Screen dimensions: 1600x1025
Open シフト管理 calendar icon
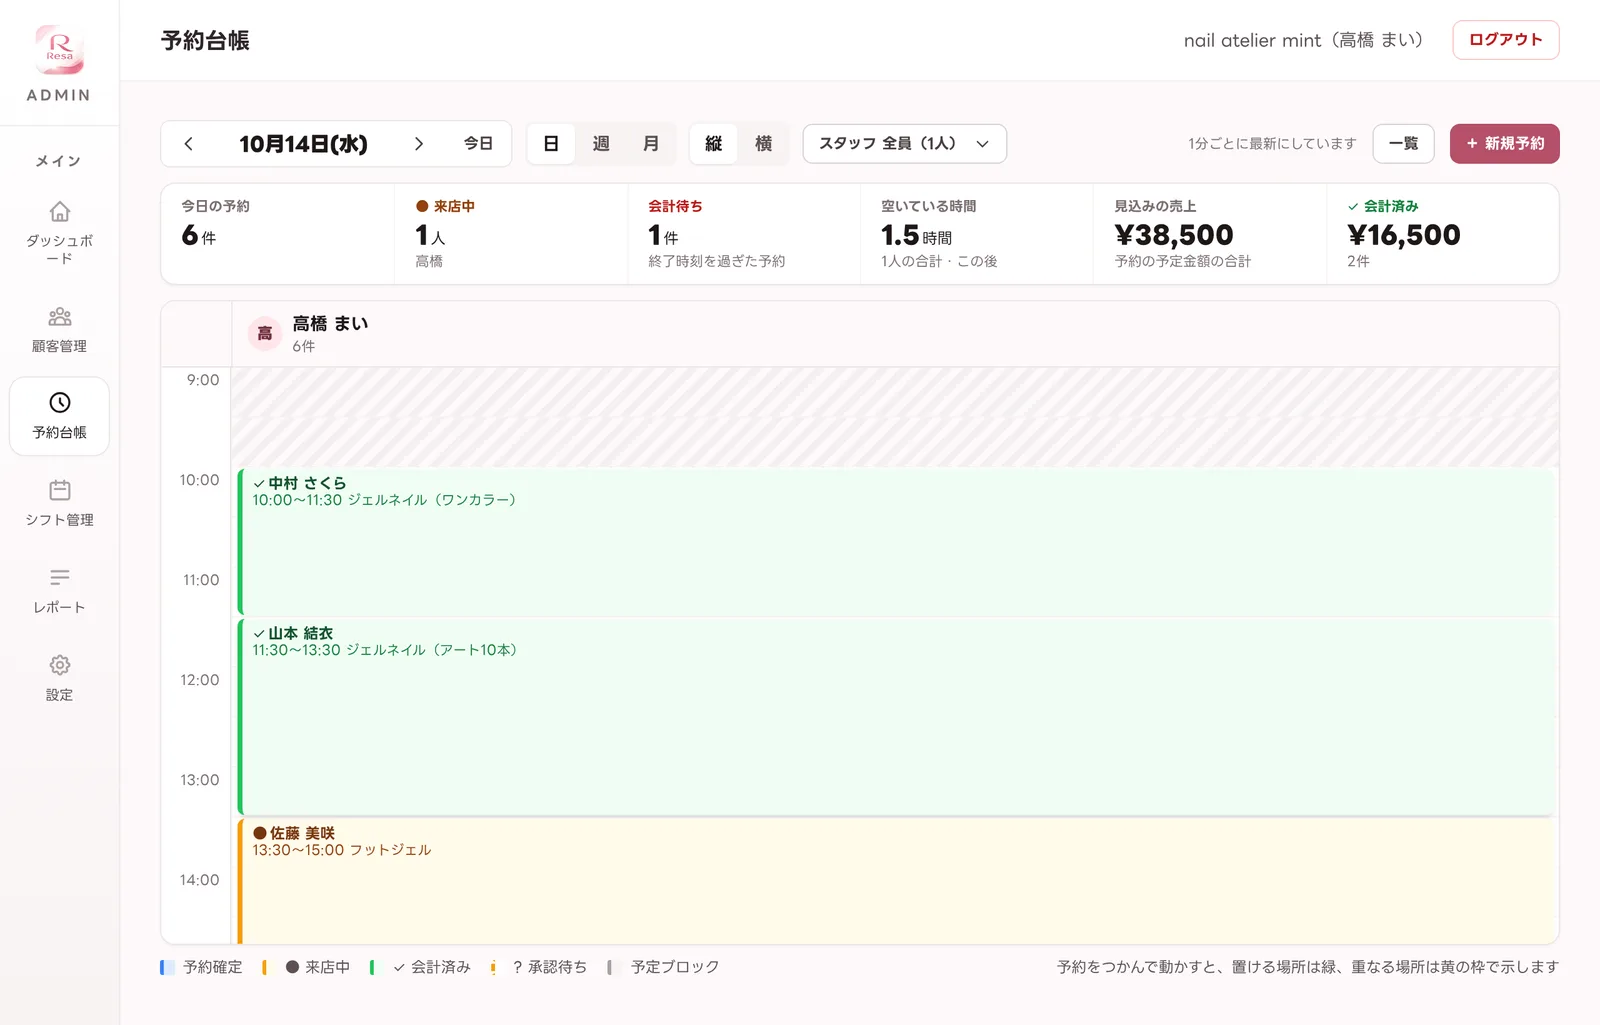point(60,490)
